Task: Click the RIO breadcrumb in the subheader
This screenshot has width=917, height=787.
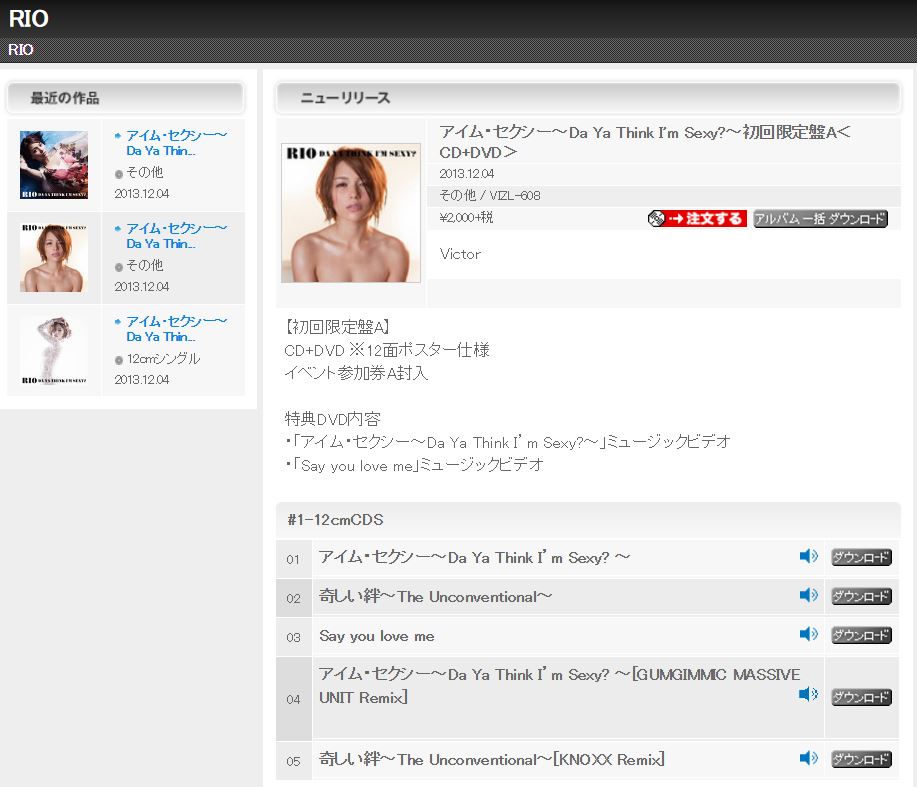Action: click(21, 50)
